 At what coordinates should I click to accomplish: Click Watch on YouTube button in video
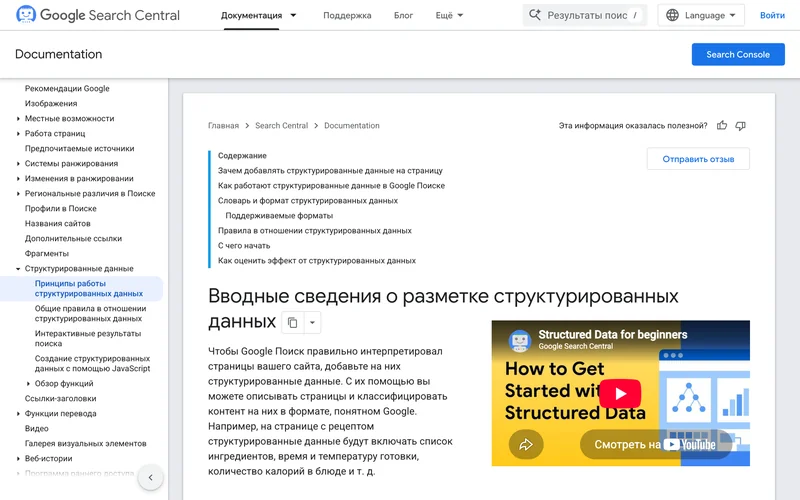click(x=656, y=444)
